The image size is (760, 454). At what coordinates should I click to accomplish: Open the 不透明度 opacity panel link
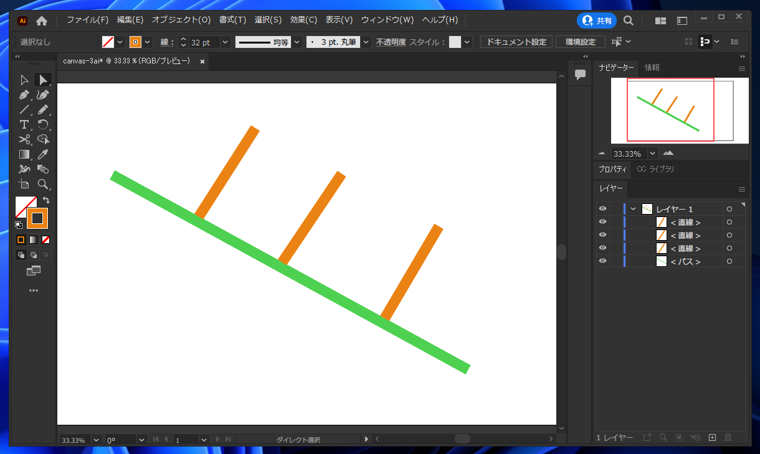click(391, 42)
